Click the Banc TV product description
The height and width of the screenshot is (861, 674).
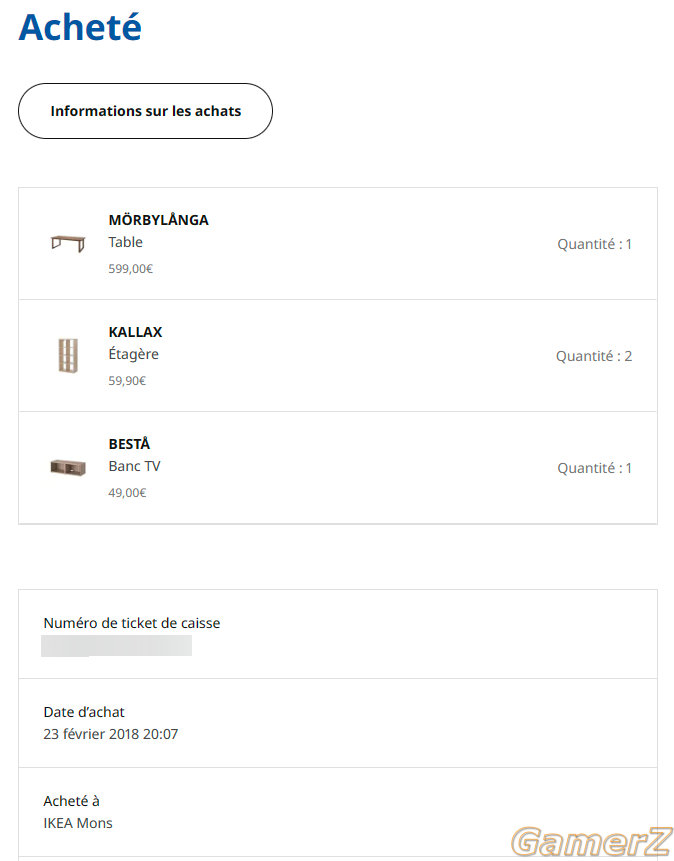pos(135,466)
